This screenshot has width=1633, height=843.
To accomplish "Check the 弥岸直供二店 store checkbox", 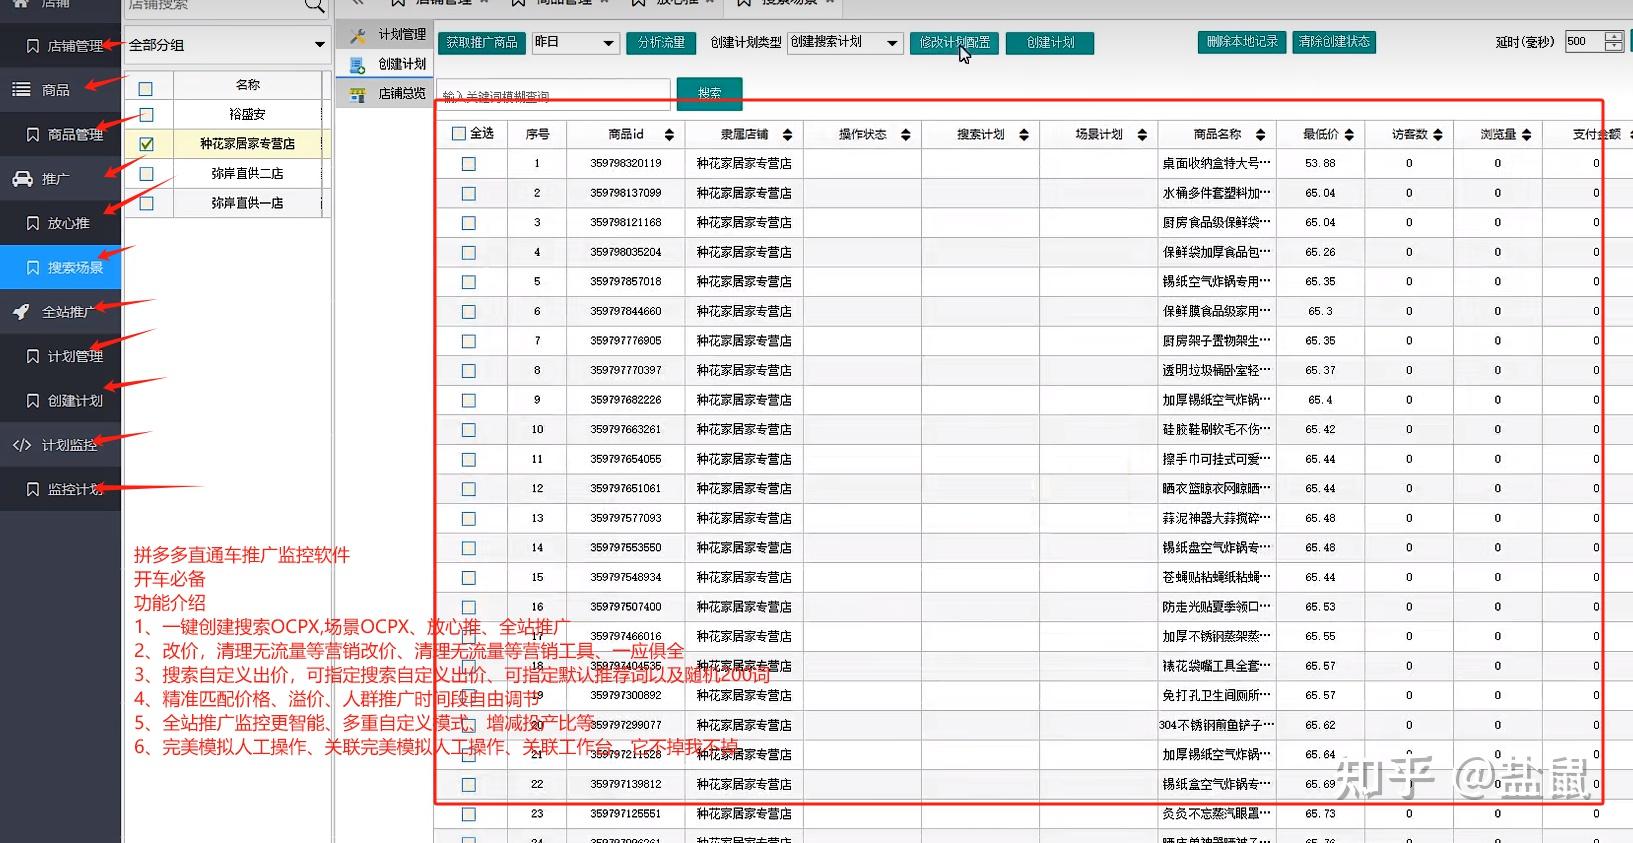I will (x=146, y=173).
